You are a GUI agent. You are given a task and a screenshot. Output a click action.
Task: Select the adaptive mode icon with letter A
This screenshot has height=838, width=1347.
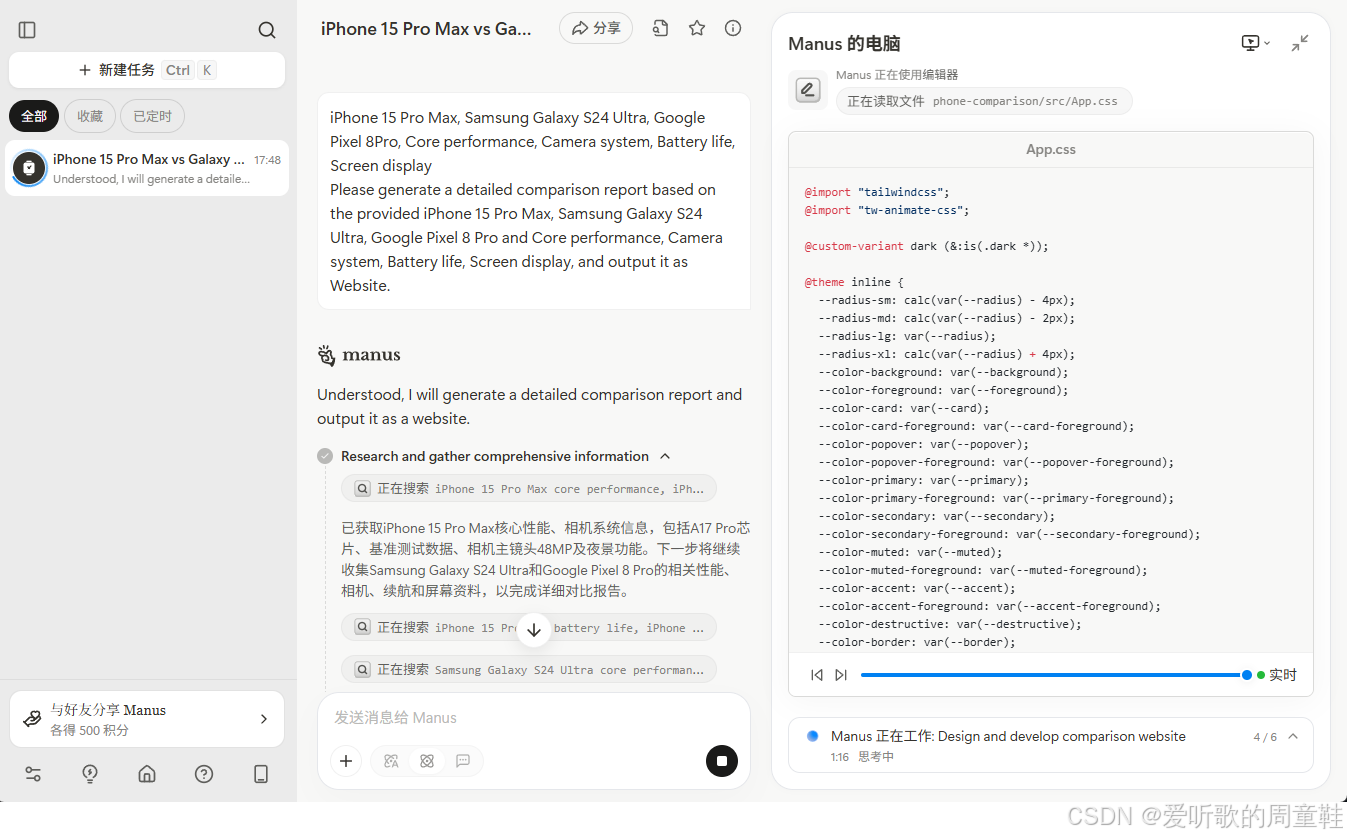391,761
